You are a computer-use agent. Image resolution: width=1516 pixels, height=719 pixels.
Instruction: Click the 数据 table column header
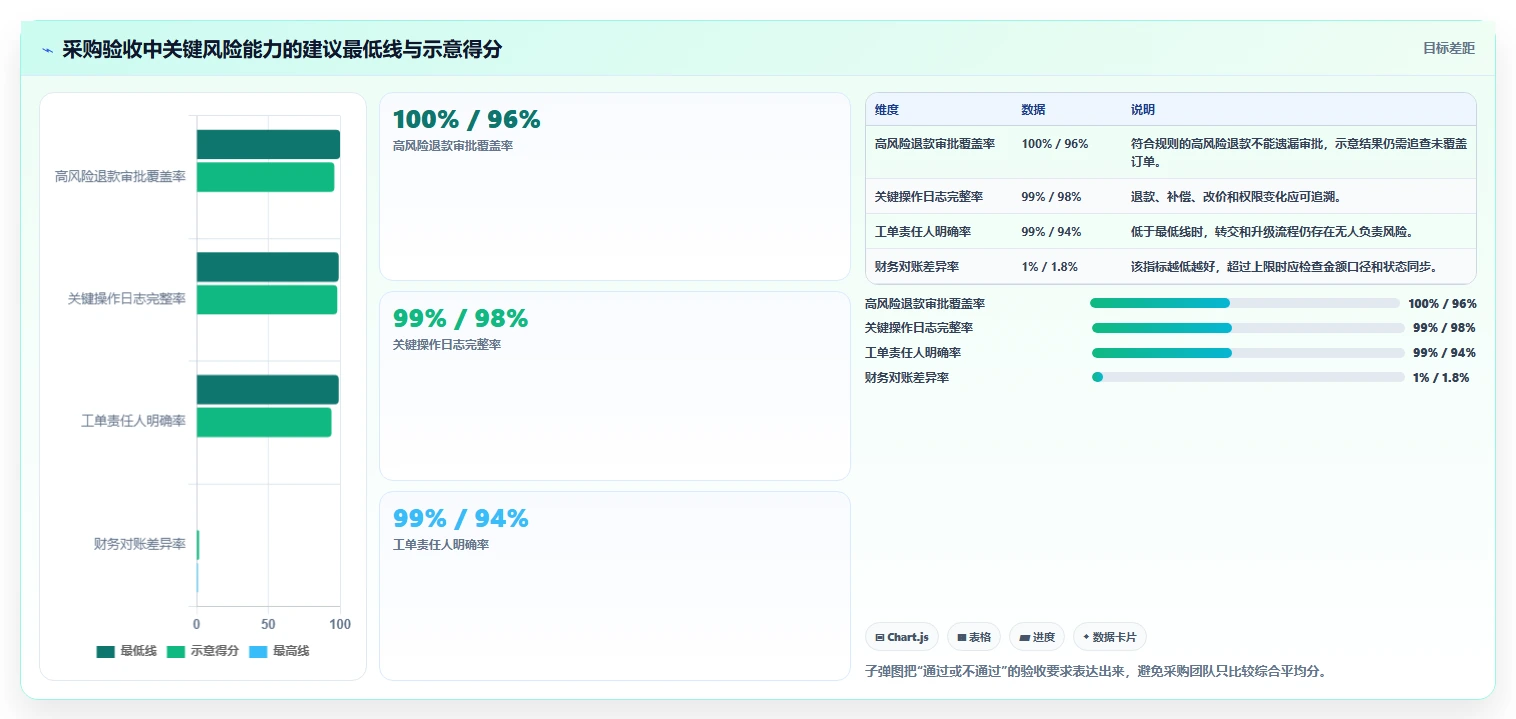pyautogui.click(x=1033, y=110)
